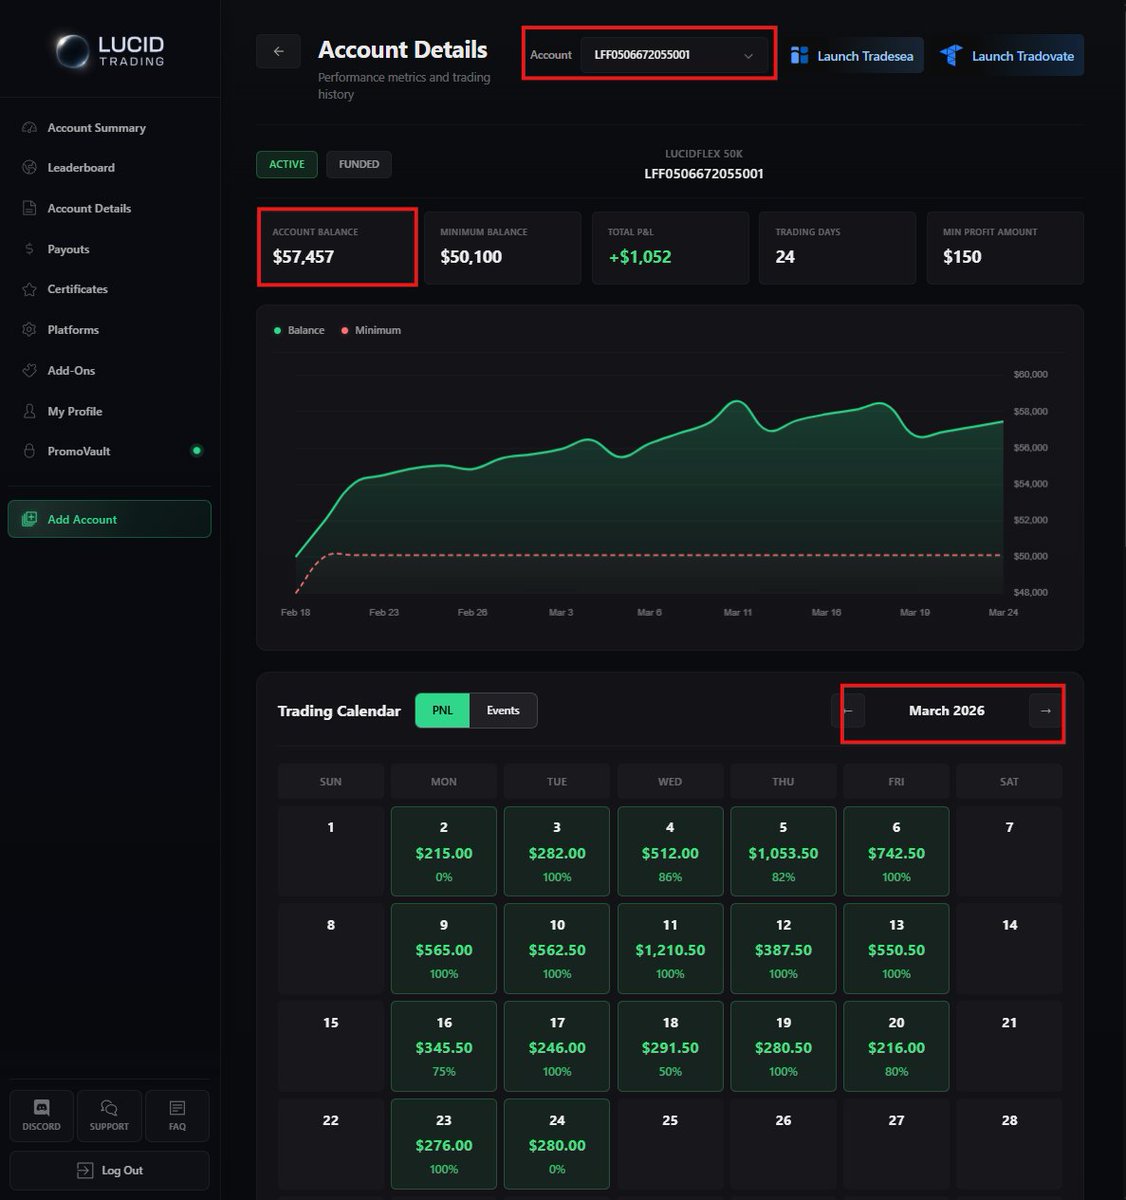Click the Tradesea logo icon

click(x=799, y=56)
